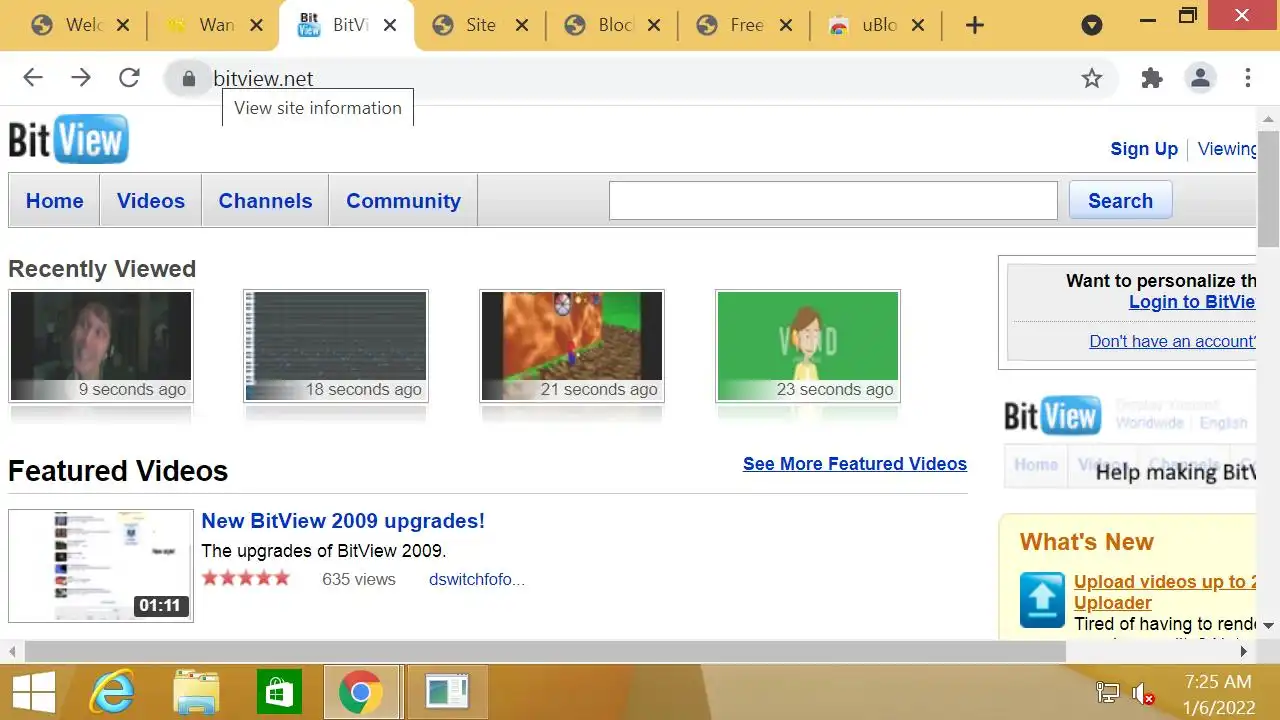Screen dimensions: 1280x720
Task: Open the Channels navigation item
Action: 265,200
